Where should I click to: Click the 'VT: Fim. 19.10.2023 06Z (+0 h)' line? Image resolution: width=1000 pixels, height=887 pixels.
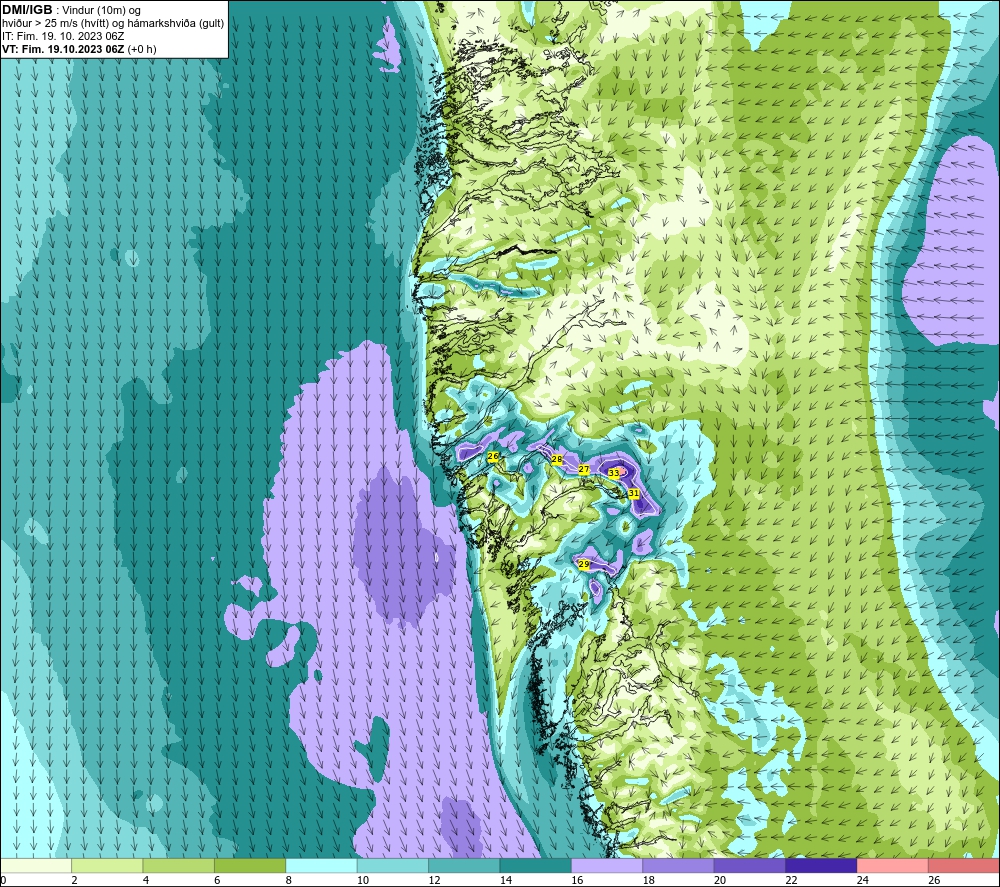(x=79, y=49)
